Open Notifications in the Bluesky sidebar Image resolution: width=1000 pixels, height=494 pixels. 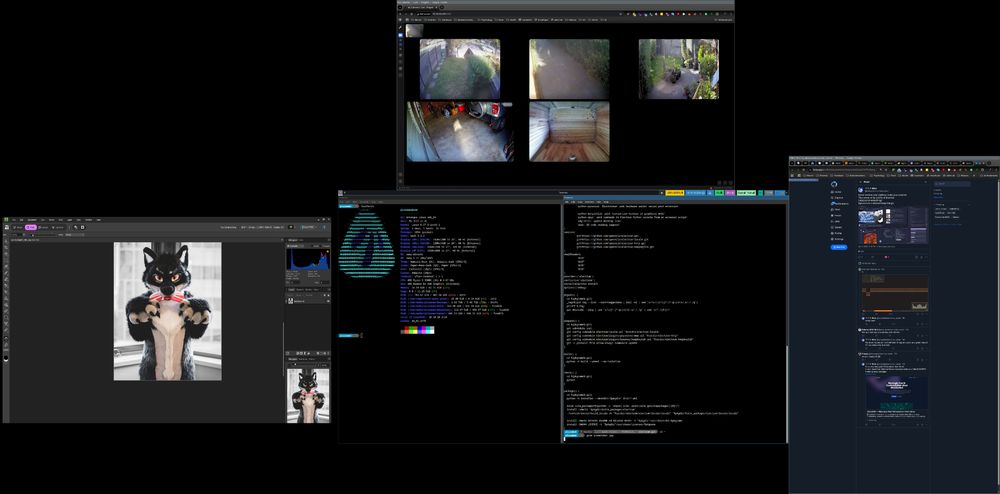click(841, 203)
